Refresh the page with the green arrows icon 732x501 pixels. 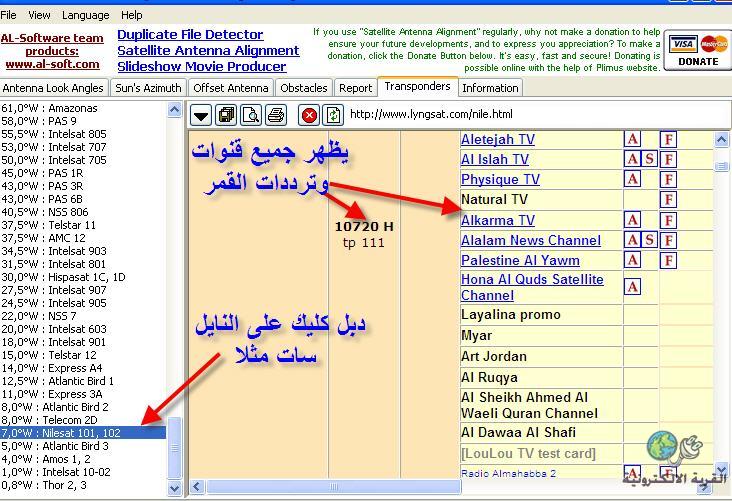(333, 115)
